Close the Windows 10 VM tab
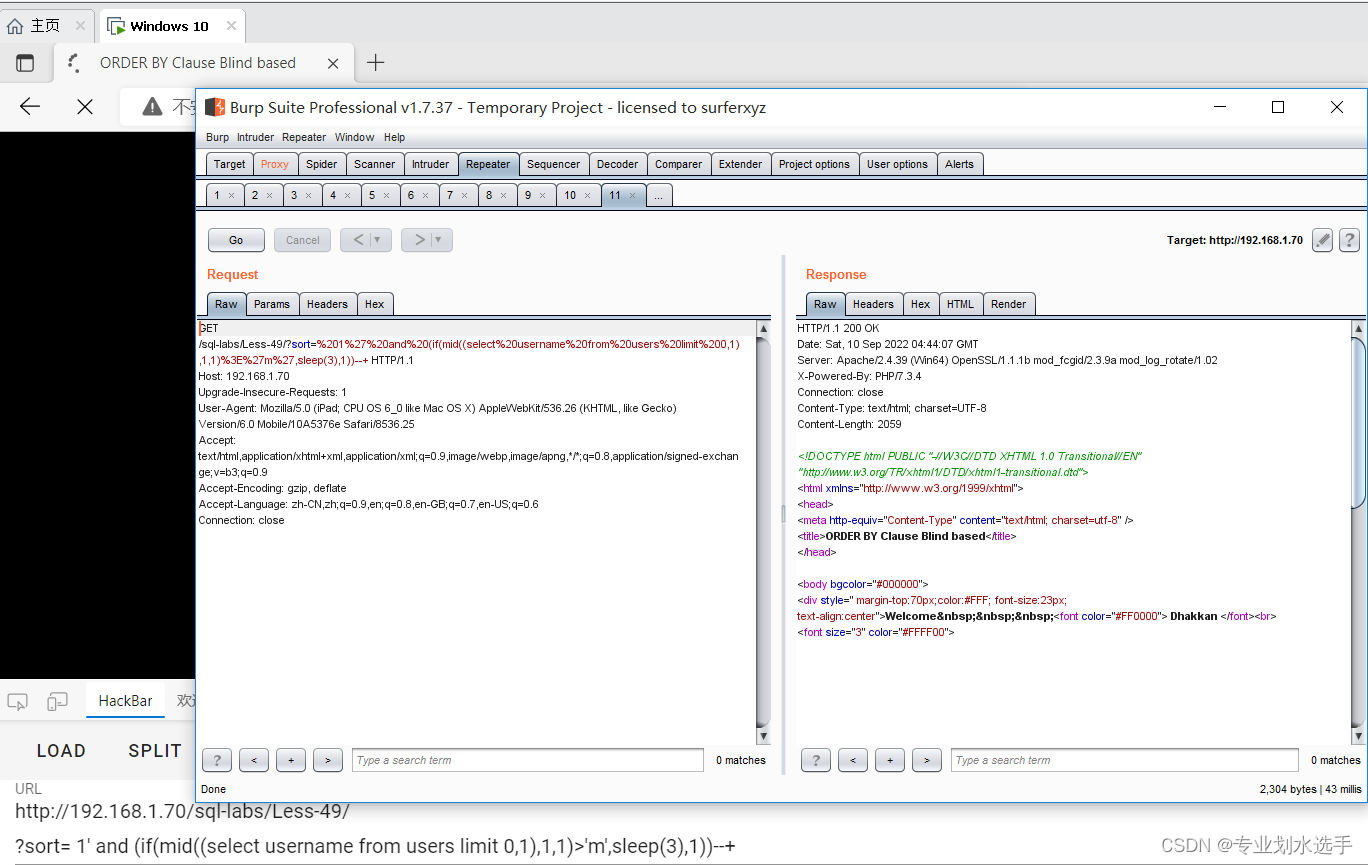 231,26
